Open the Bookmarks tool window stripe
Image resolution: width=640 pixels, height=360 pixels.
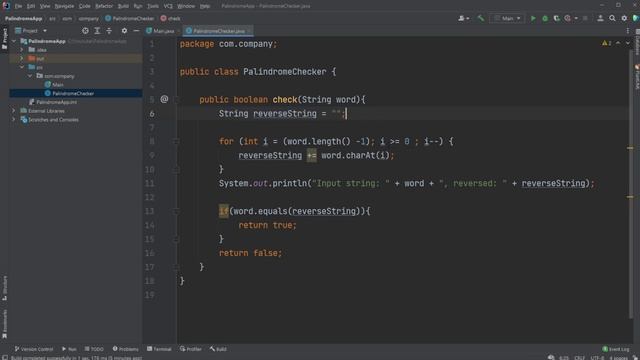(x=4, y=324)
